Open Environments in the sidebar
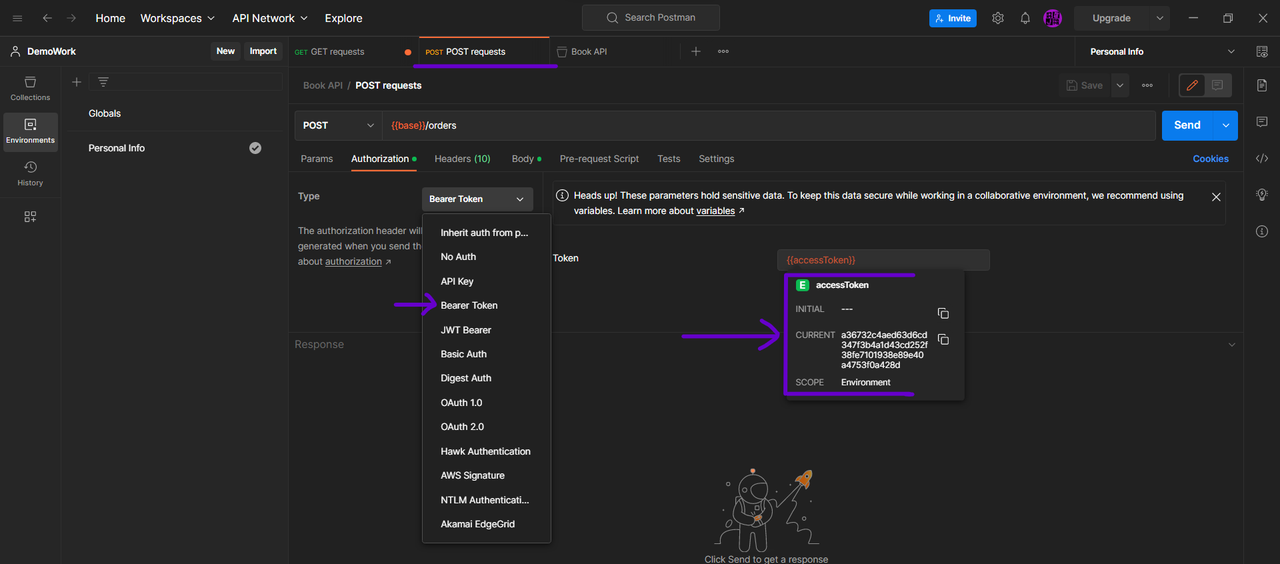This screenshot has height=564, width=1280. (30, 131)
